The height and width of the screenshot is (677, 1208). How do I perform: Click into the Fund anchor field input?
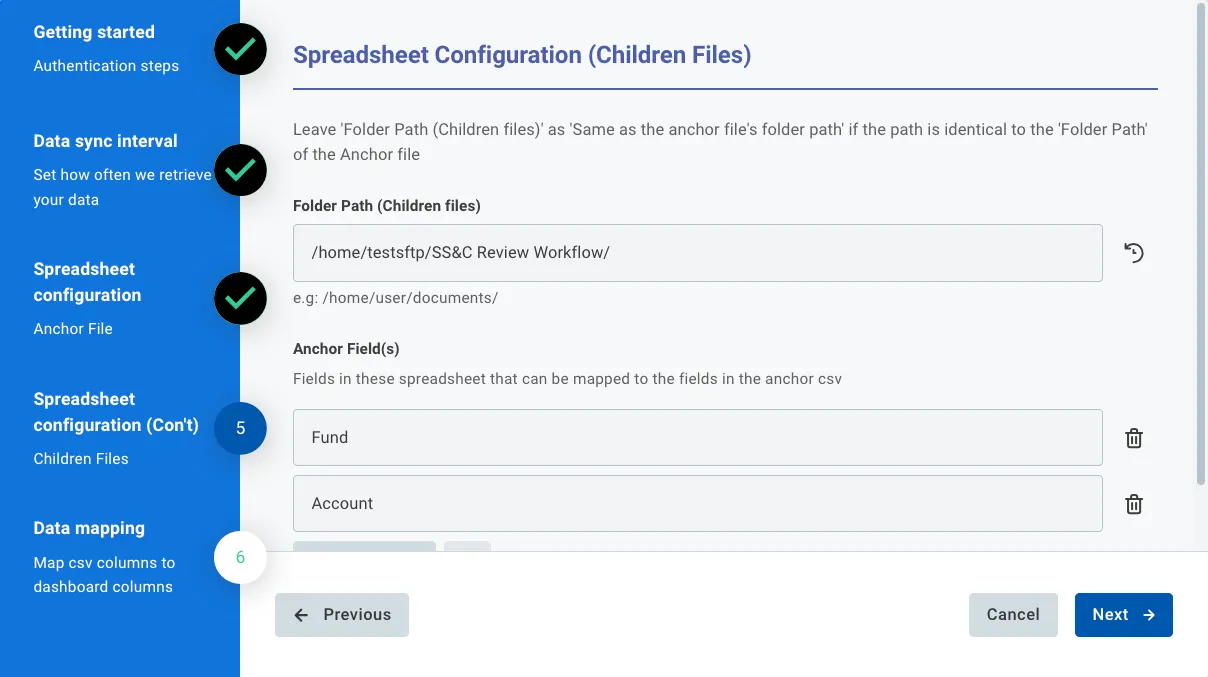point(697,438)
